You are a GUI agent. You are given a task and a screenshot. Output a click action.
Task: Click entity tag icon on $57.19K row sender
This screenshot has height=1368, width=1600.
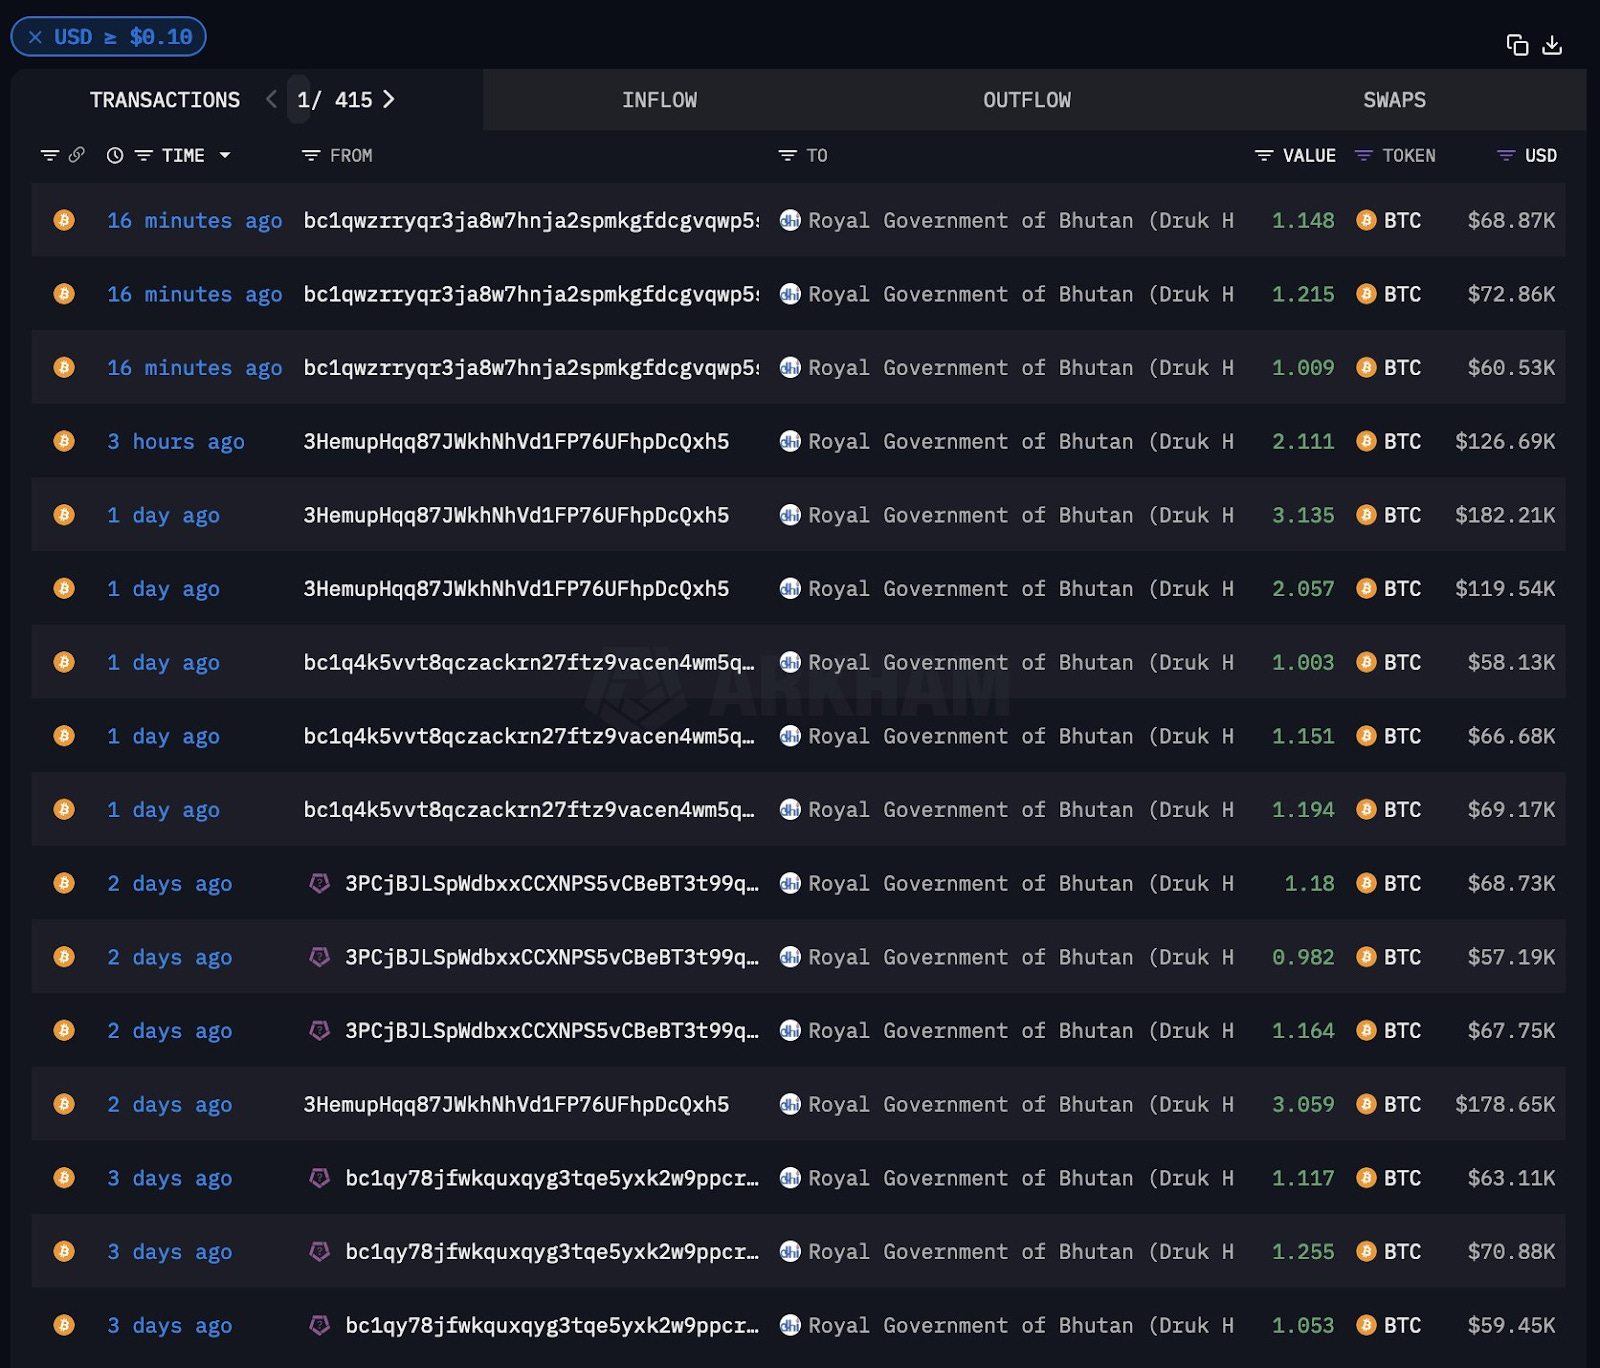pos(320,957)
